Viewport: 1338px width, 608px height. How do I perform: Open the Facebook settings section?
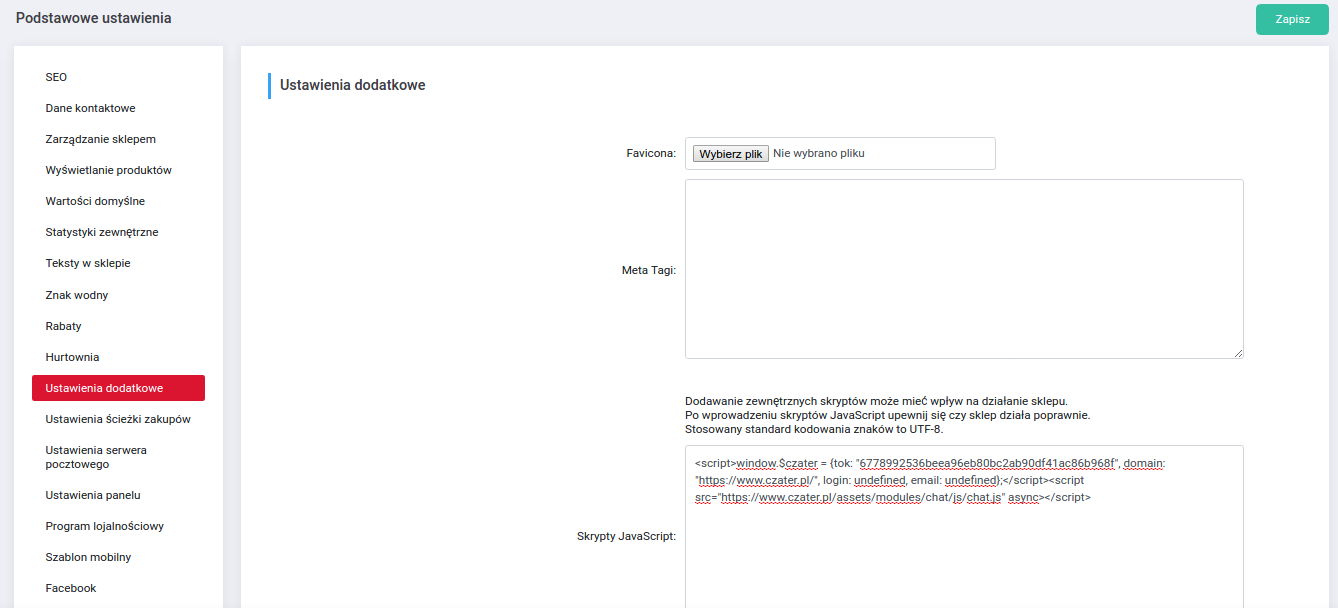[x=71, y=588]
